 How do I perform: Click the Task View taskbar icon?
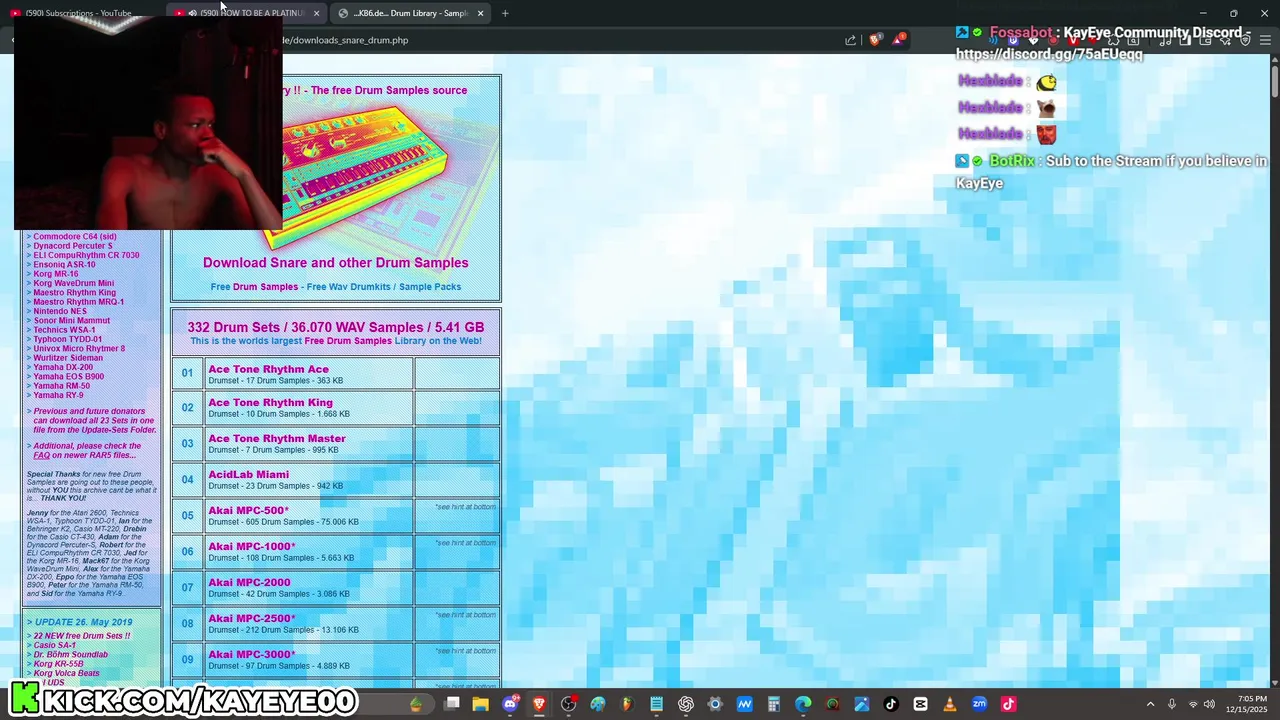point(452,704)
